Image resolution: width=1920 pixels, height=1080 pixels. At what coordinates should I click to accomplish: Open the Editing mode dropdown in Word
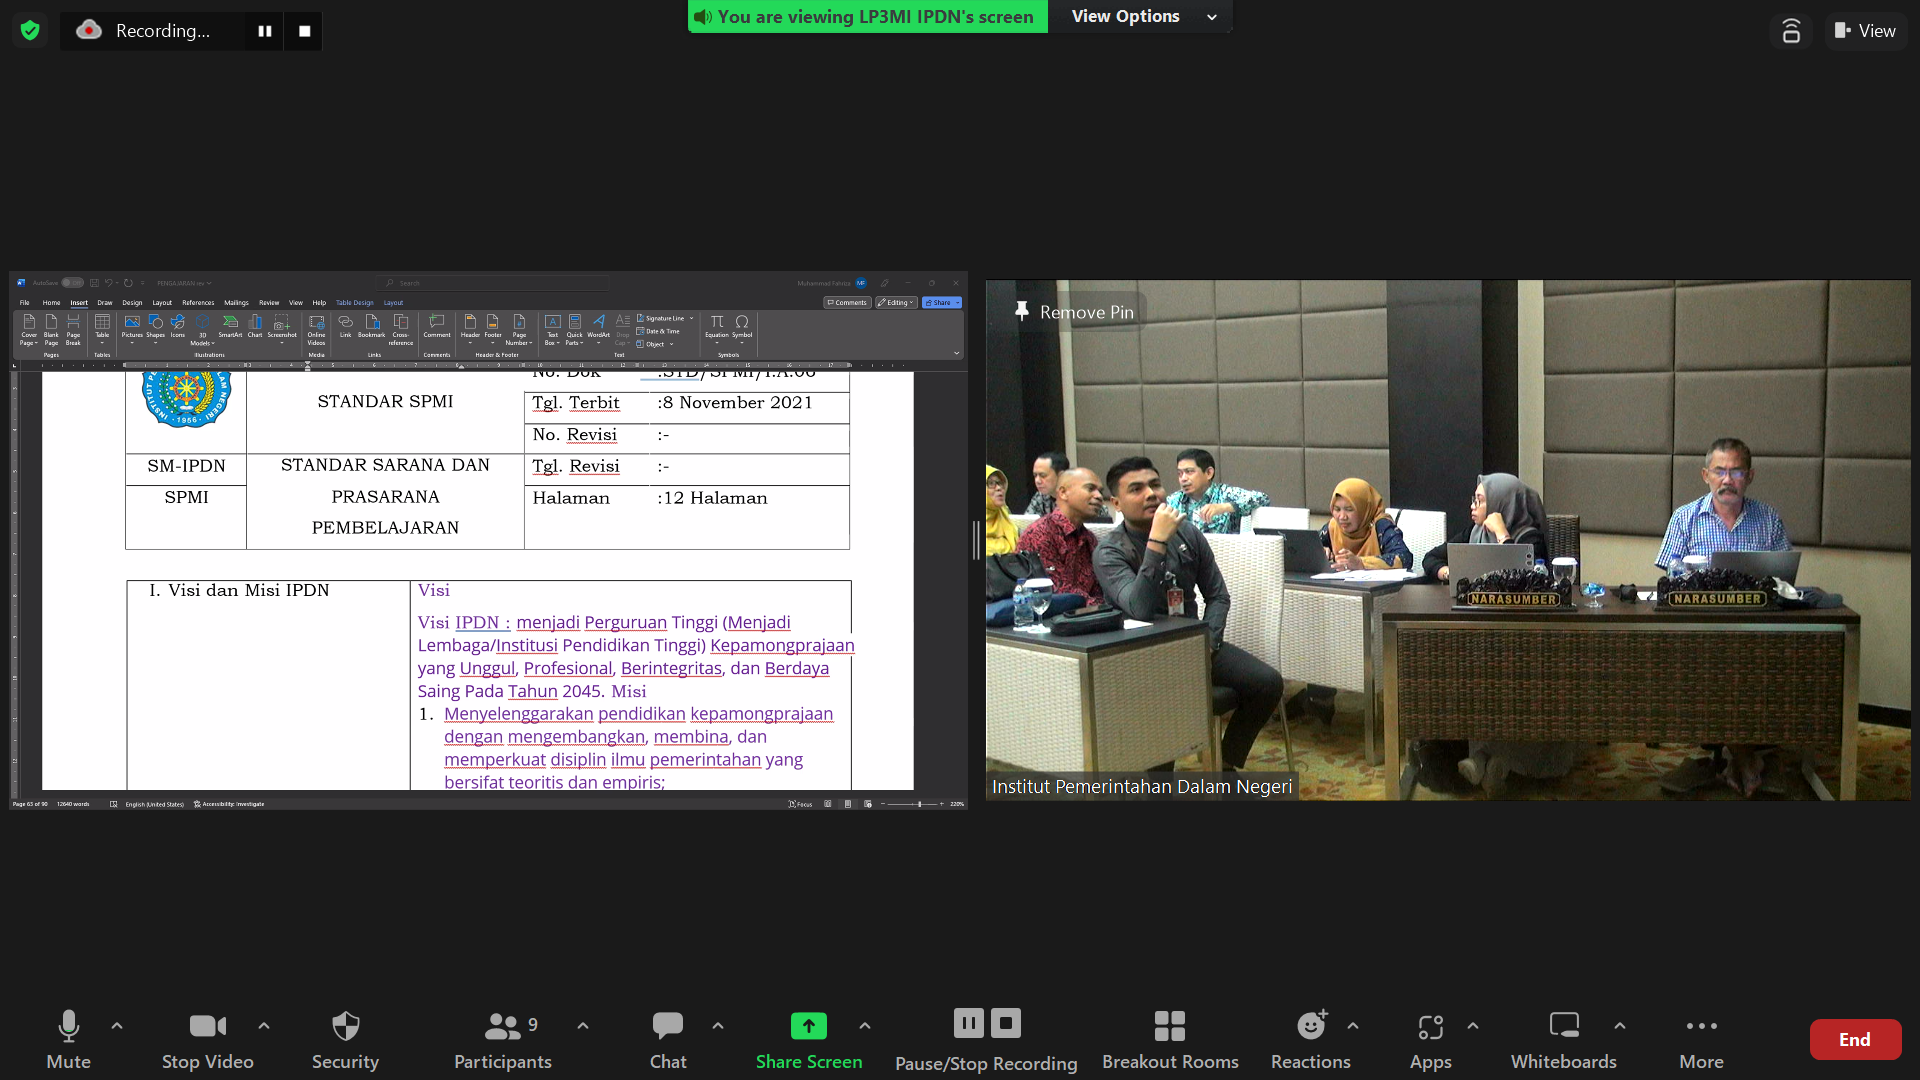tap(896, 302)
